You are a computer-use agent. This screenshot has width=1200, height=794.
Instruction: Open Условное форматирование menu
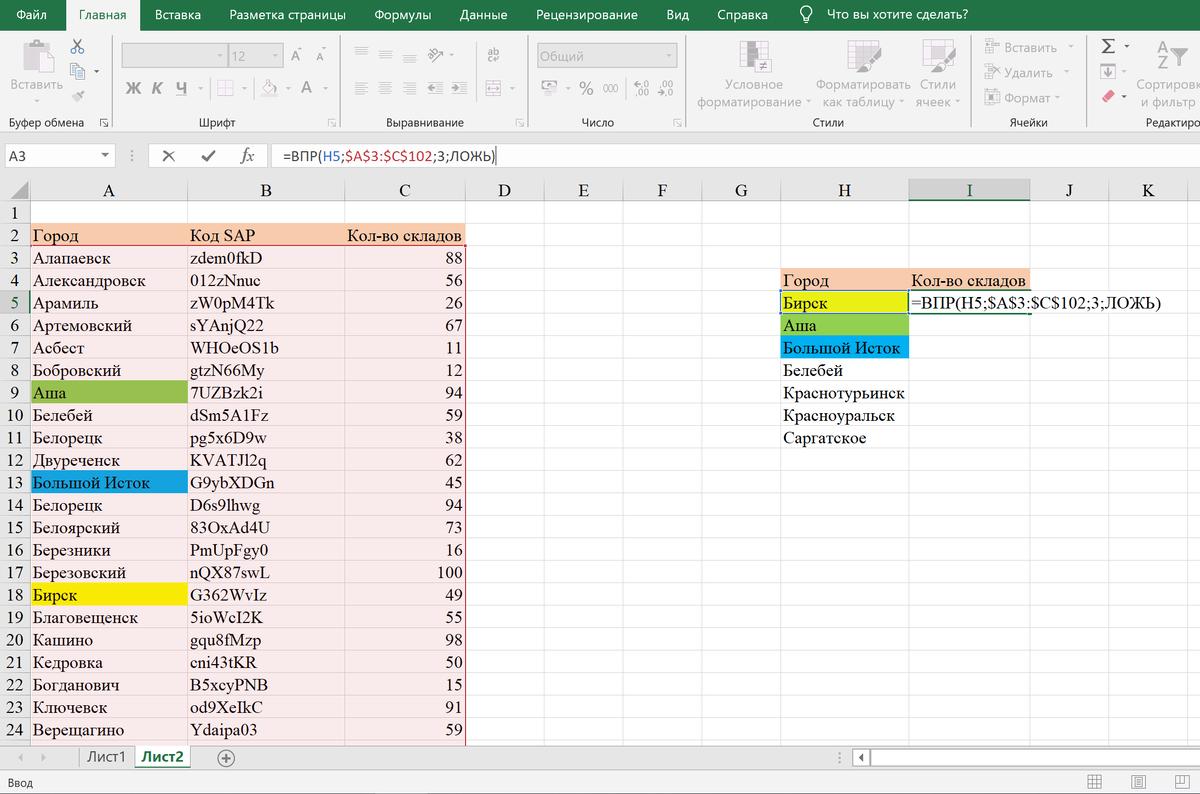[x=753, y=74]
